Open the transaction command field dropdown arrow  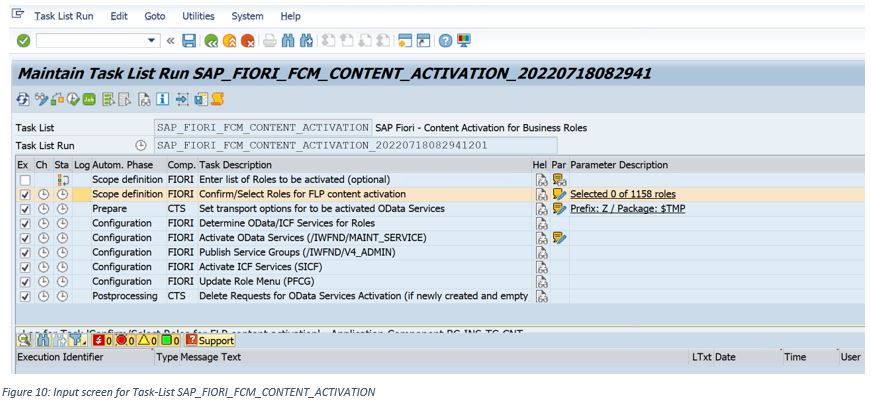point(151,41)
